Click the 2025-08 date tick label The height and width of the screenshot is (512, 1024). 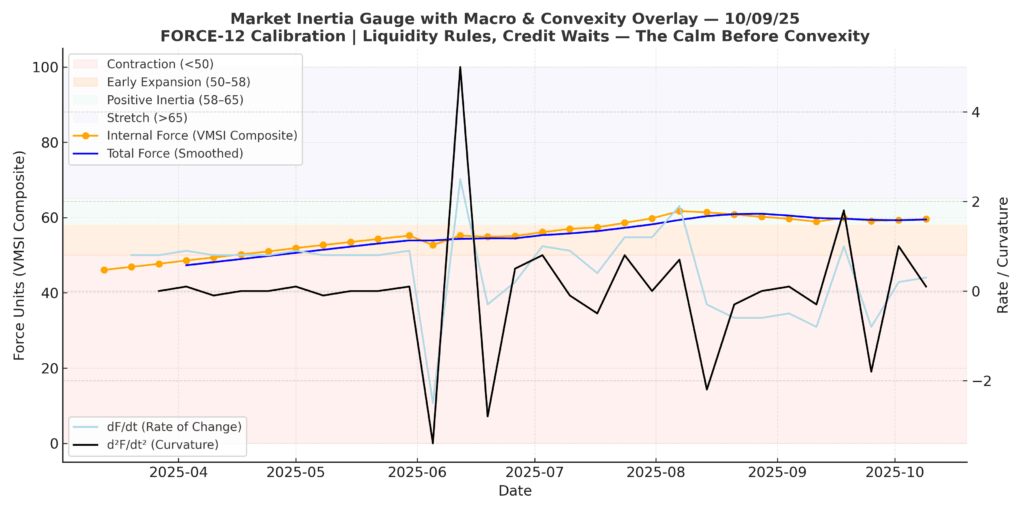656,470
